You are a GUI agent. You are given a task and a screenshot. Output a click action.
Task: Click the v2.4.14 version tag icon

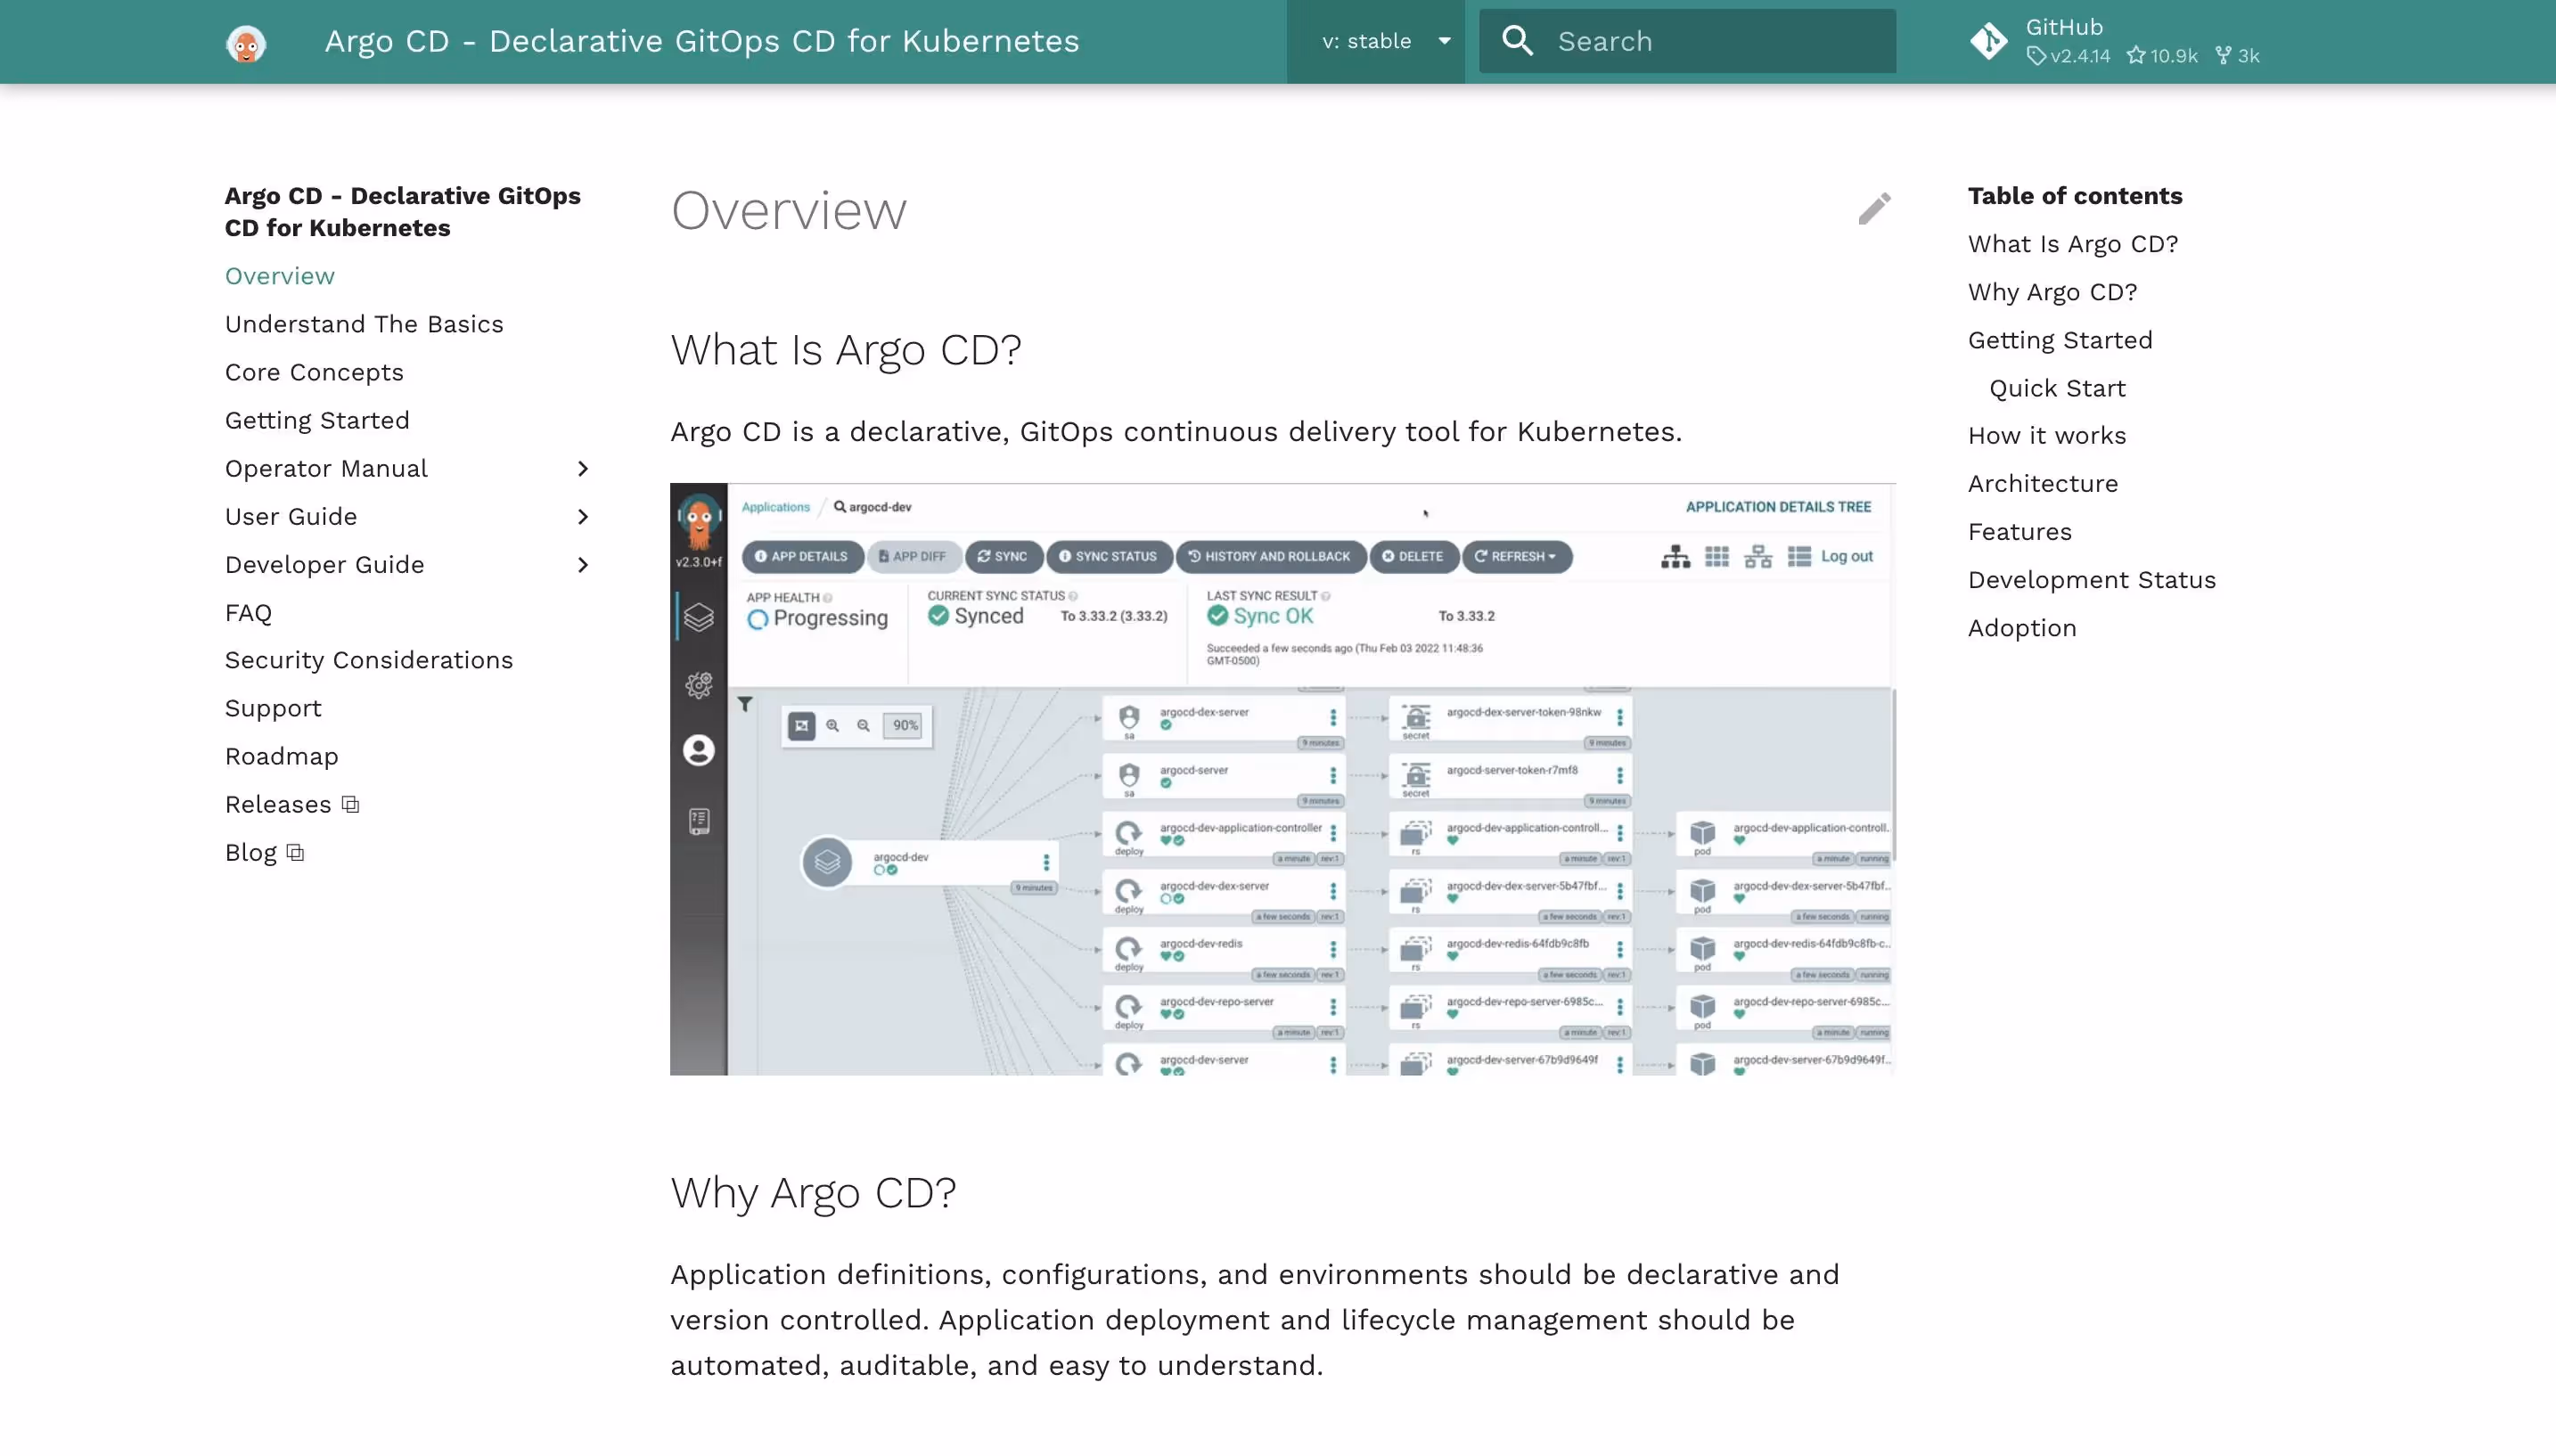coord(2040,56)
